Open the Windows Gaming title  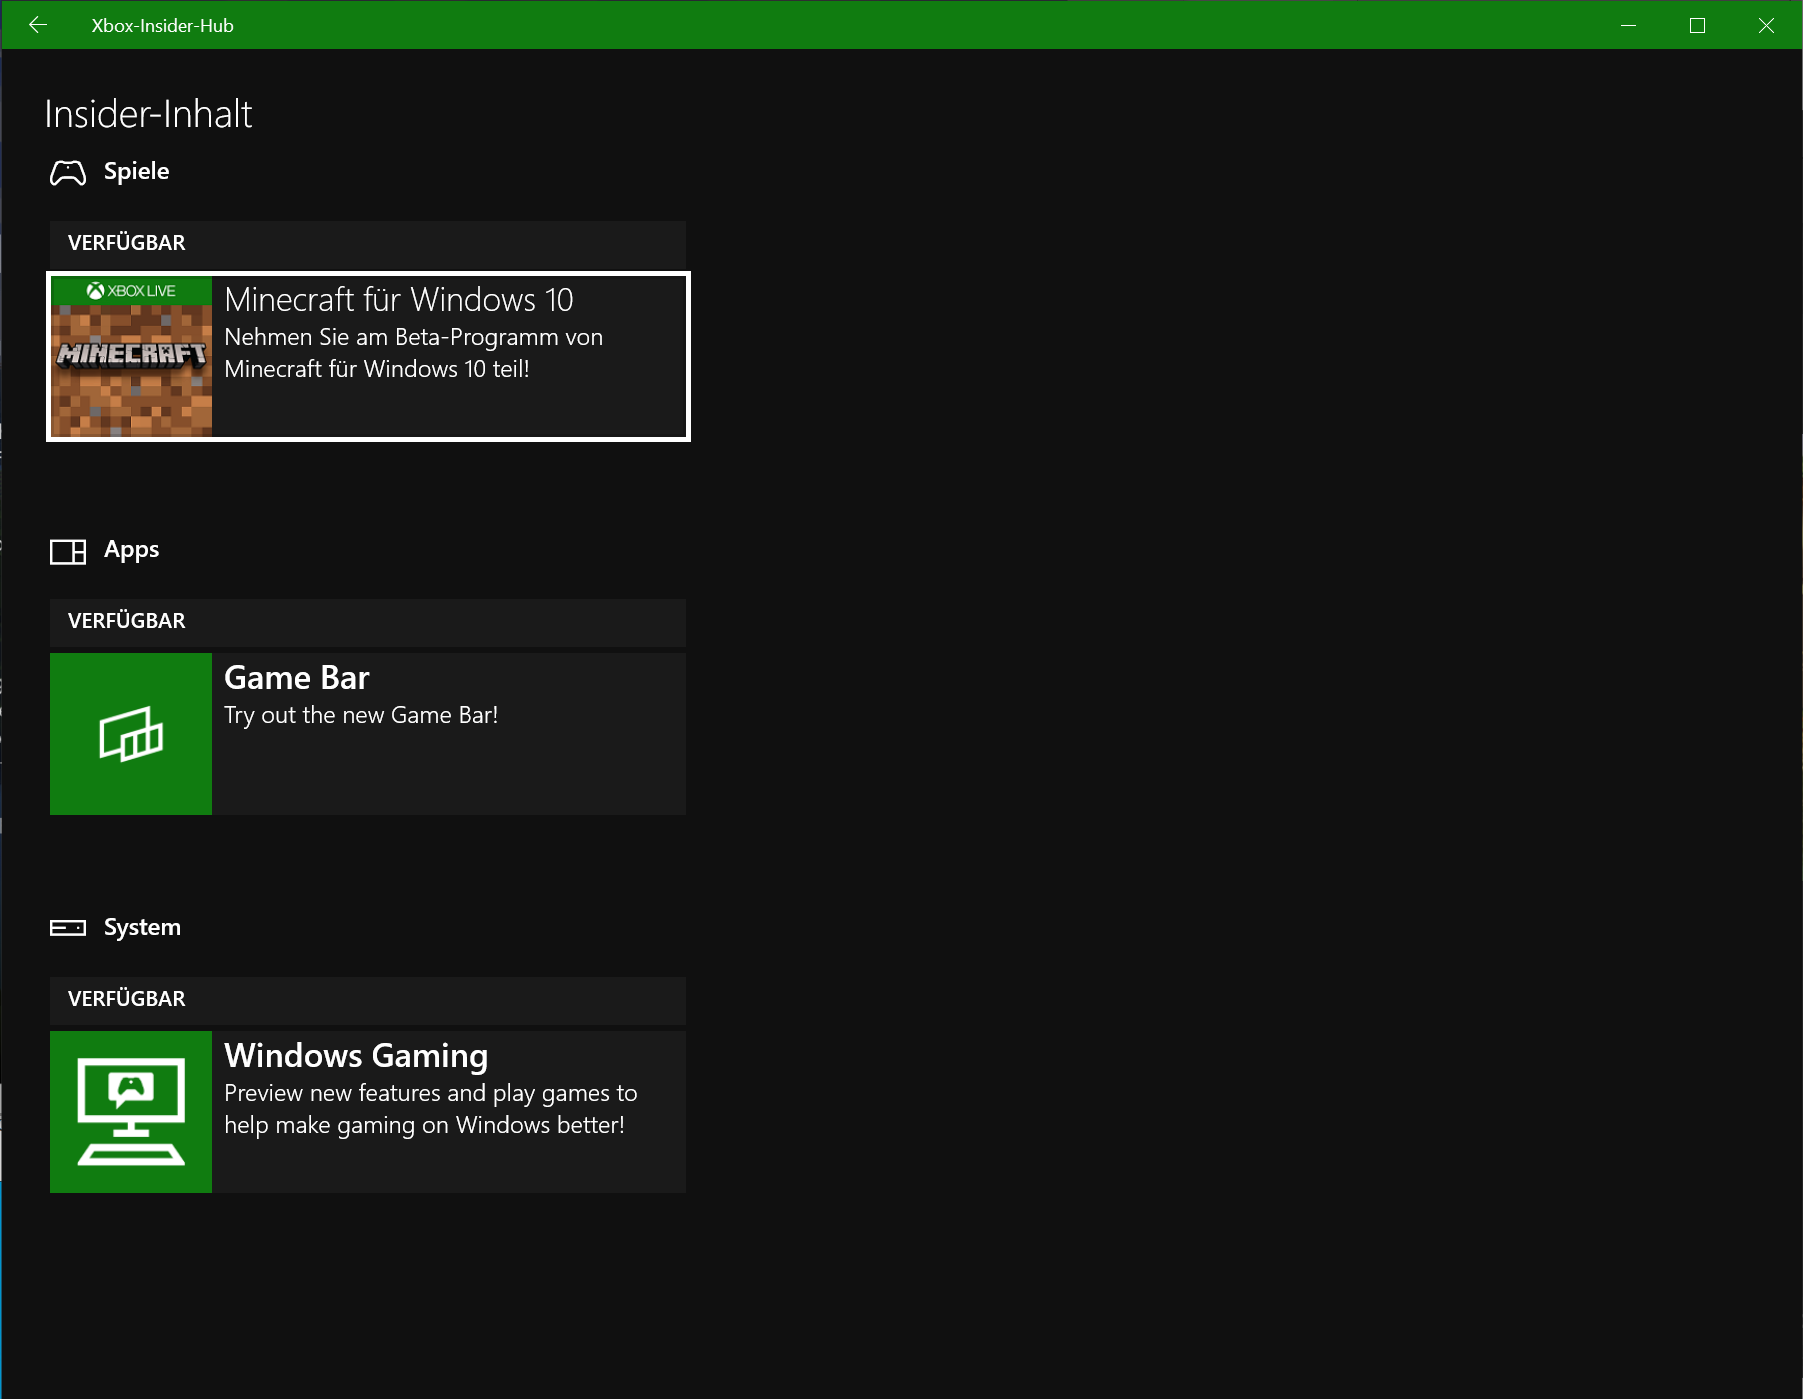coord(356,1057)
